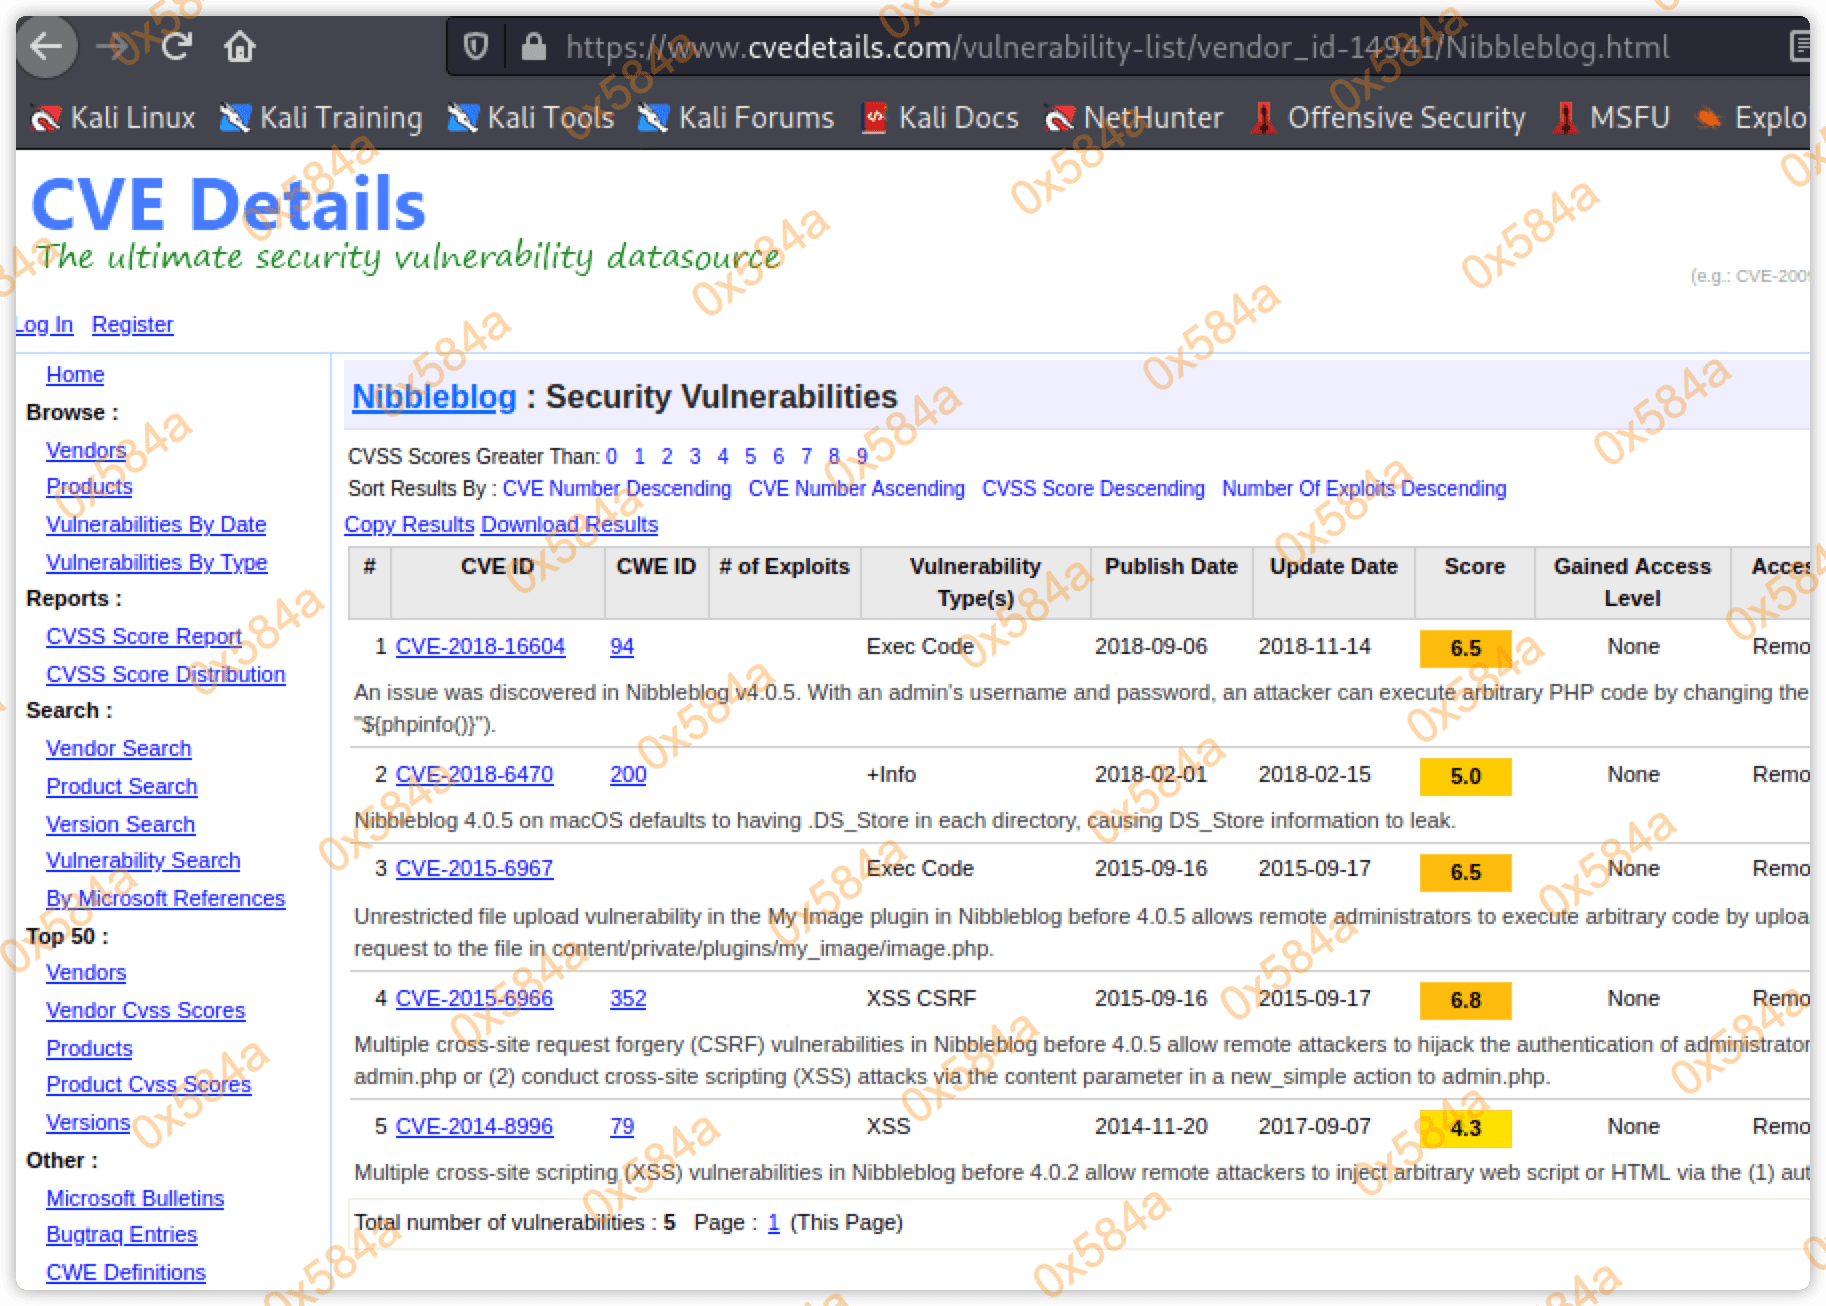Click the URL address bar
Screen dimensions: 1826x1306
1116,47
